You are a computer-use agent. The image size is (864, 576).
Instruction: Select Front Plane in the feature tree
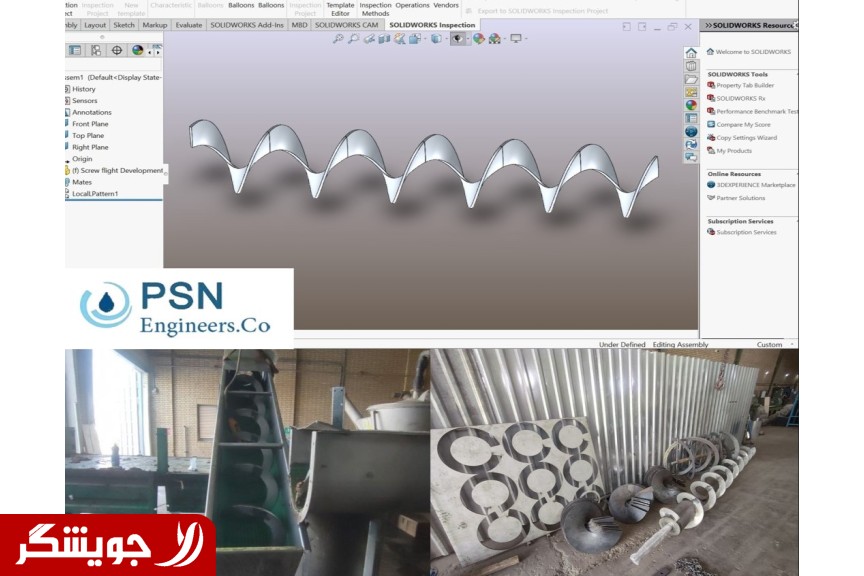90,123
